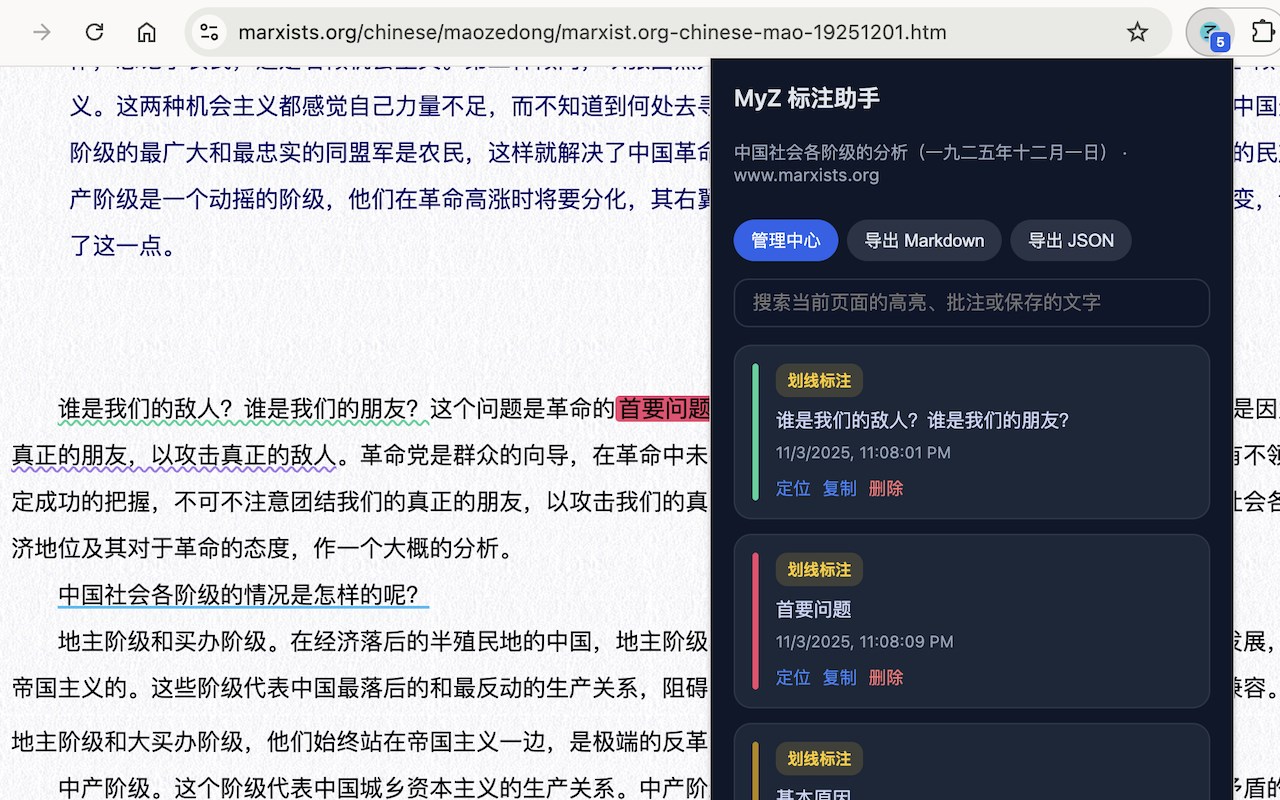Focus the highlight search field in the panel

[x=972, y=302]
